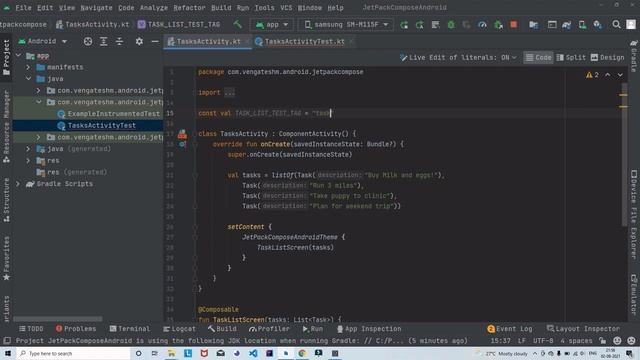Open the VCS menu
The image size is (640, 360).
click(x=286, y=8)
